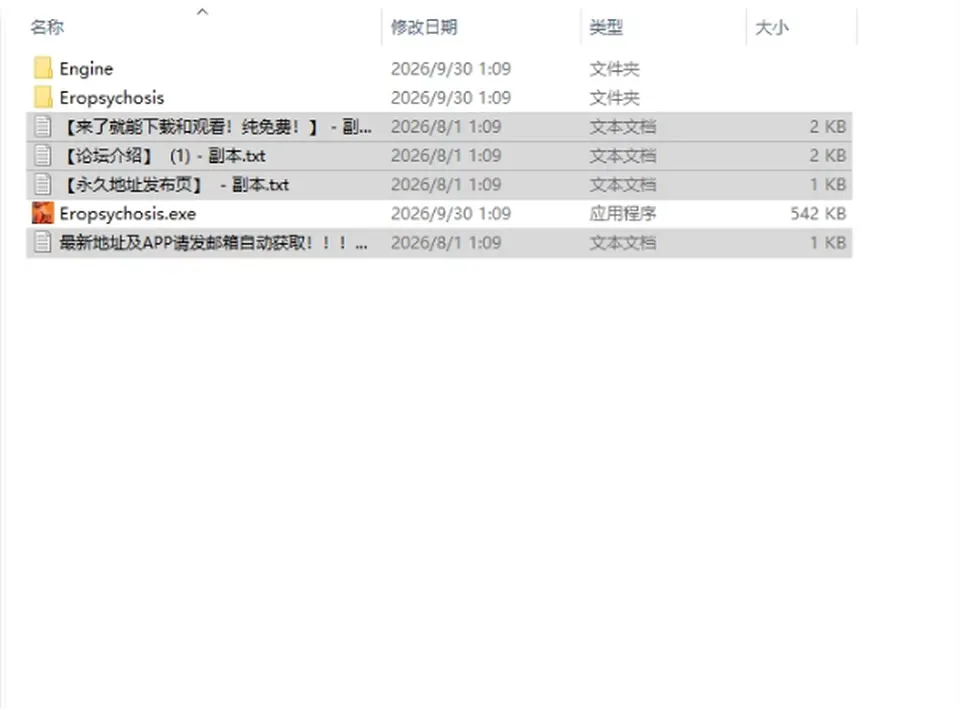This screenshot has width=960, height=710.
Task: Select the Engine folder icon
Action: [43, 68]
